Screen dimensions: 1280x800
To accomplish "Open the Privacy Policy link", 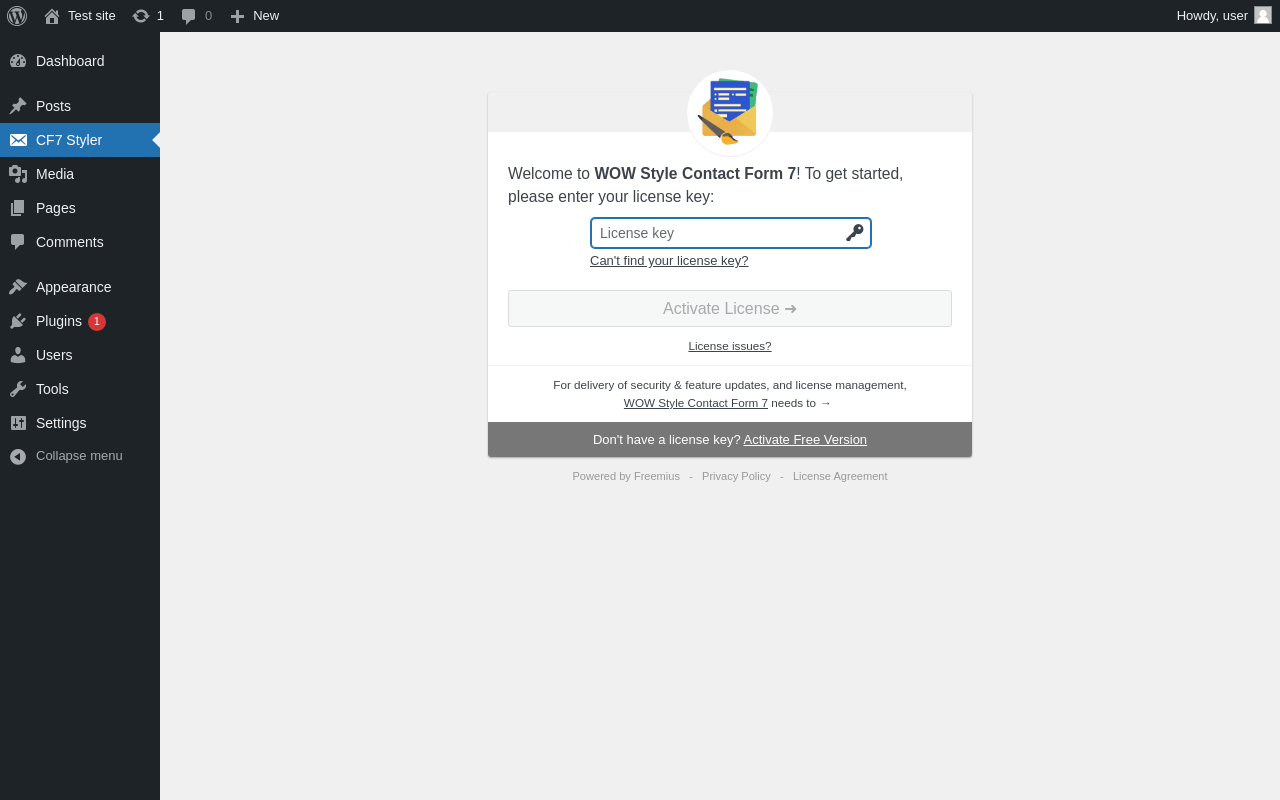I will 736,476.
